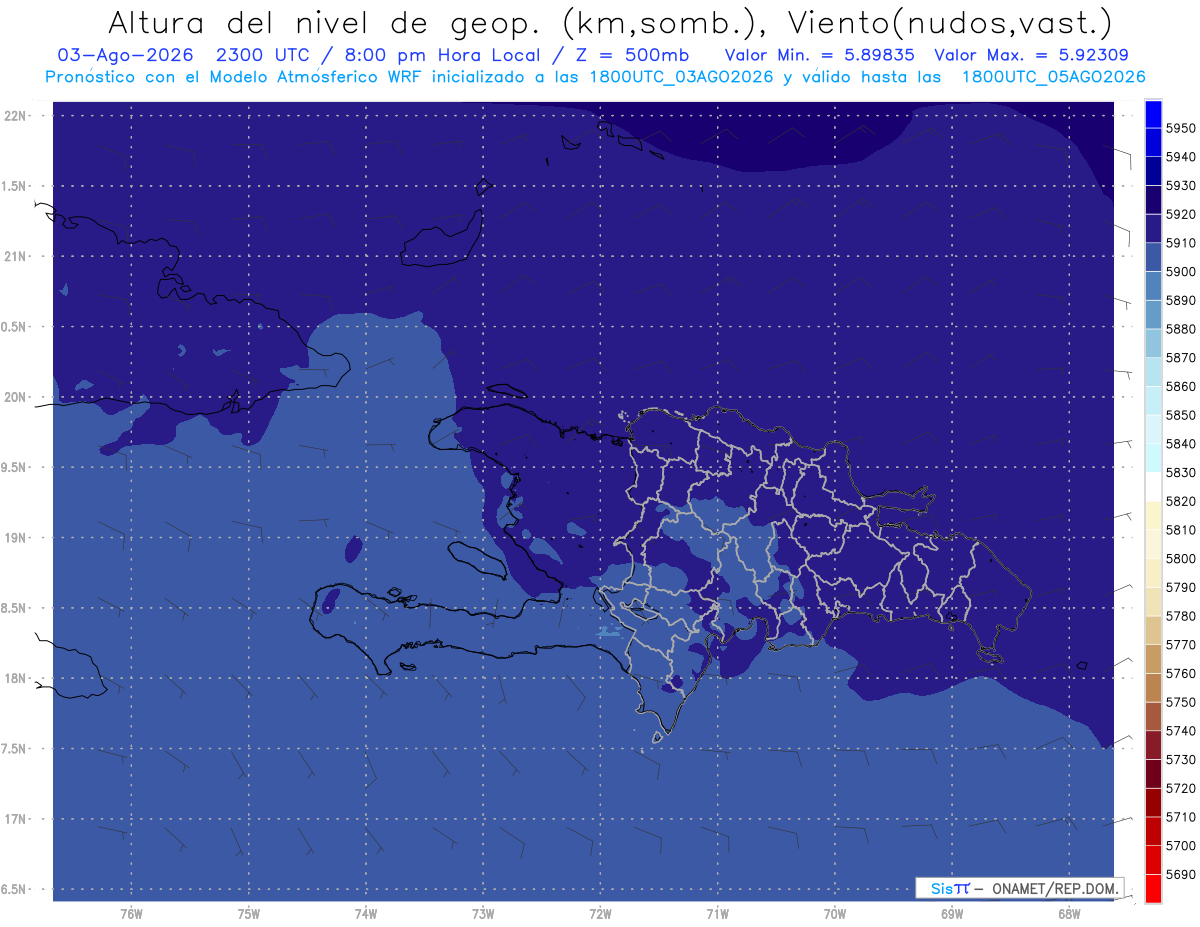Click the colorbar value 5920
The width and height of the screenshot is (1200, 927).
tap(1181, 214)
